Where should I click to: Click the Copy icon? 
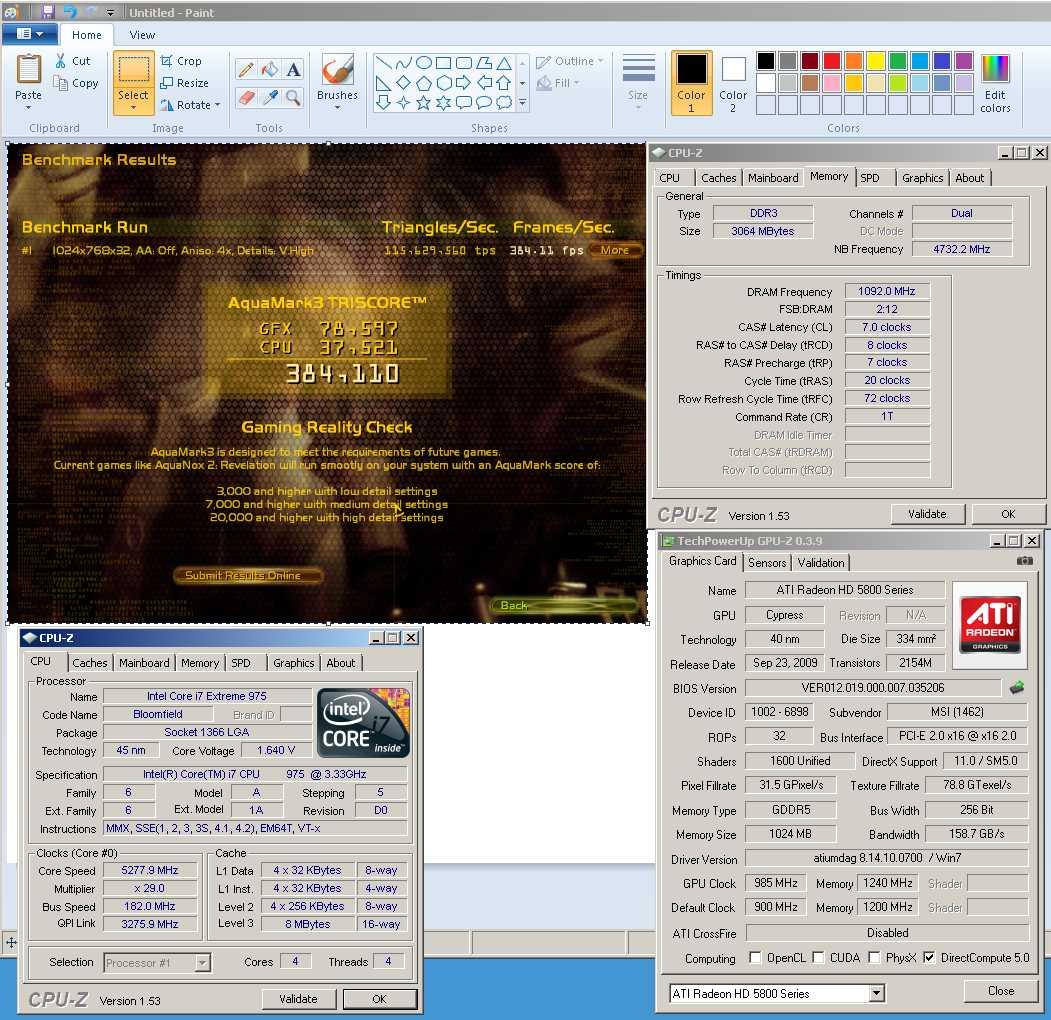pos(61,83)
